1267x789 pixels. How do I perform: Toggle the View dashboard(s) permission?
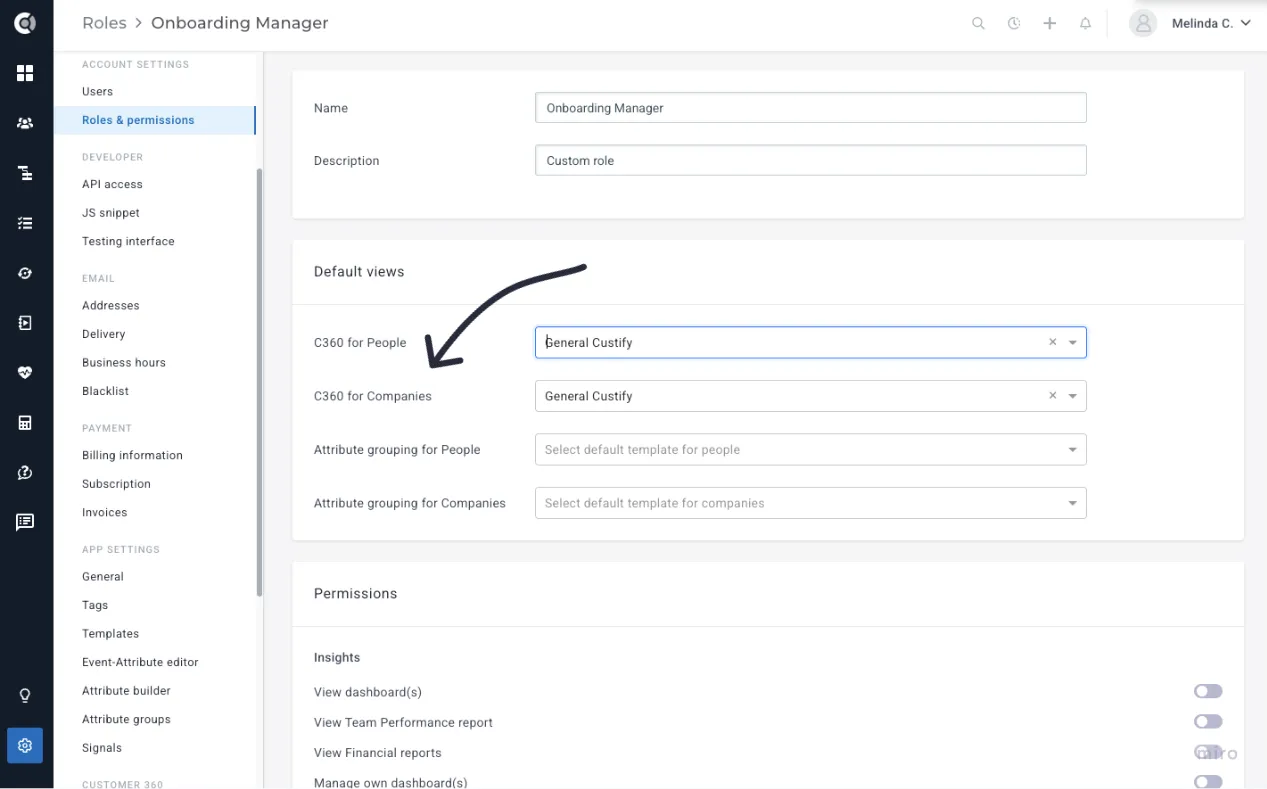pos(1208,691)
